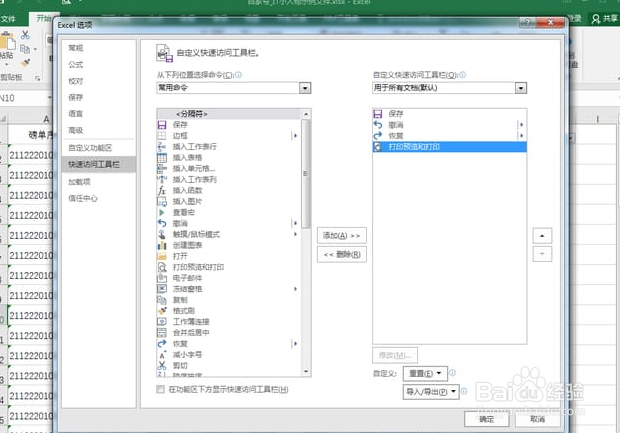Open 用于所有文档(默认) dropdown
The width and height of the screenshot is (620, 433).
[521, 88]
